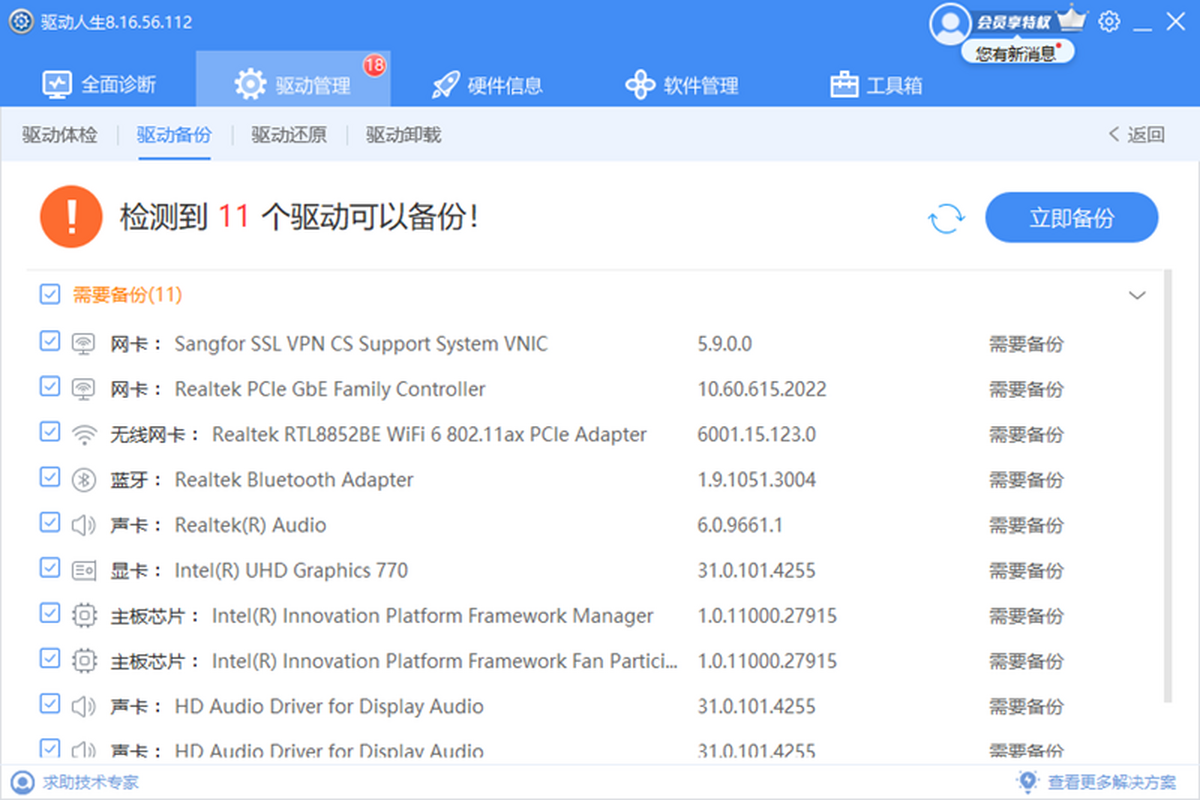Click the crown member privilege icon

click(x=1071, y=19)
